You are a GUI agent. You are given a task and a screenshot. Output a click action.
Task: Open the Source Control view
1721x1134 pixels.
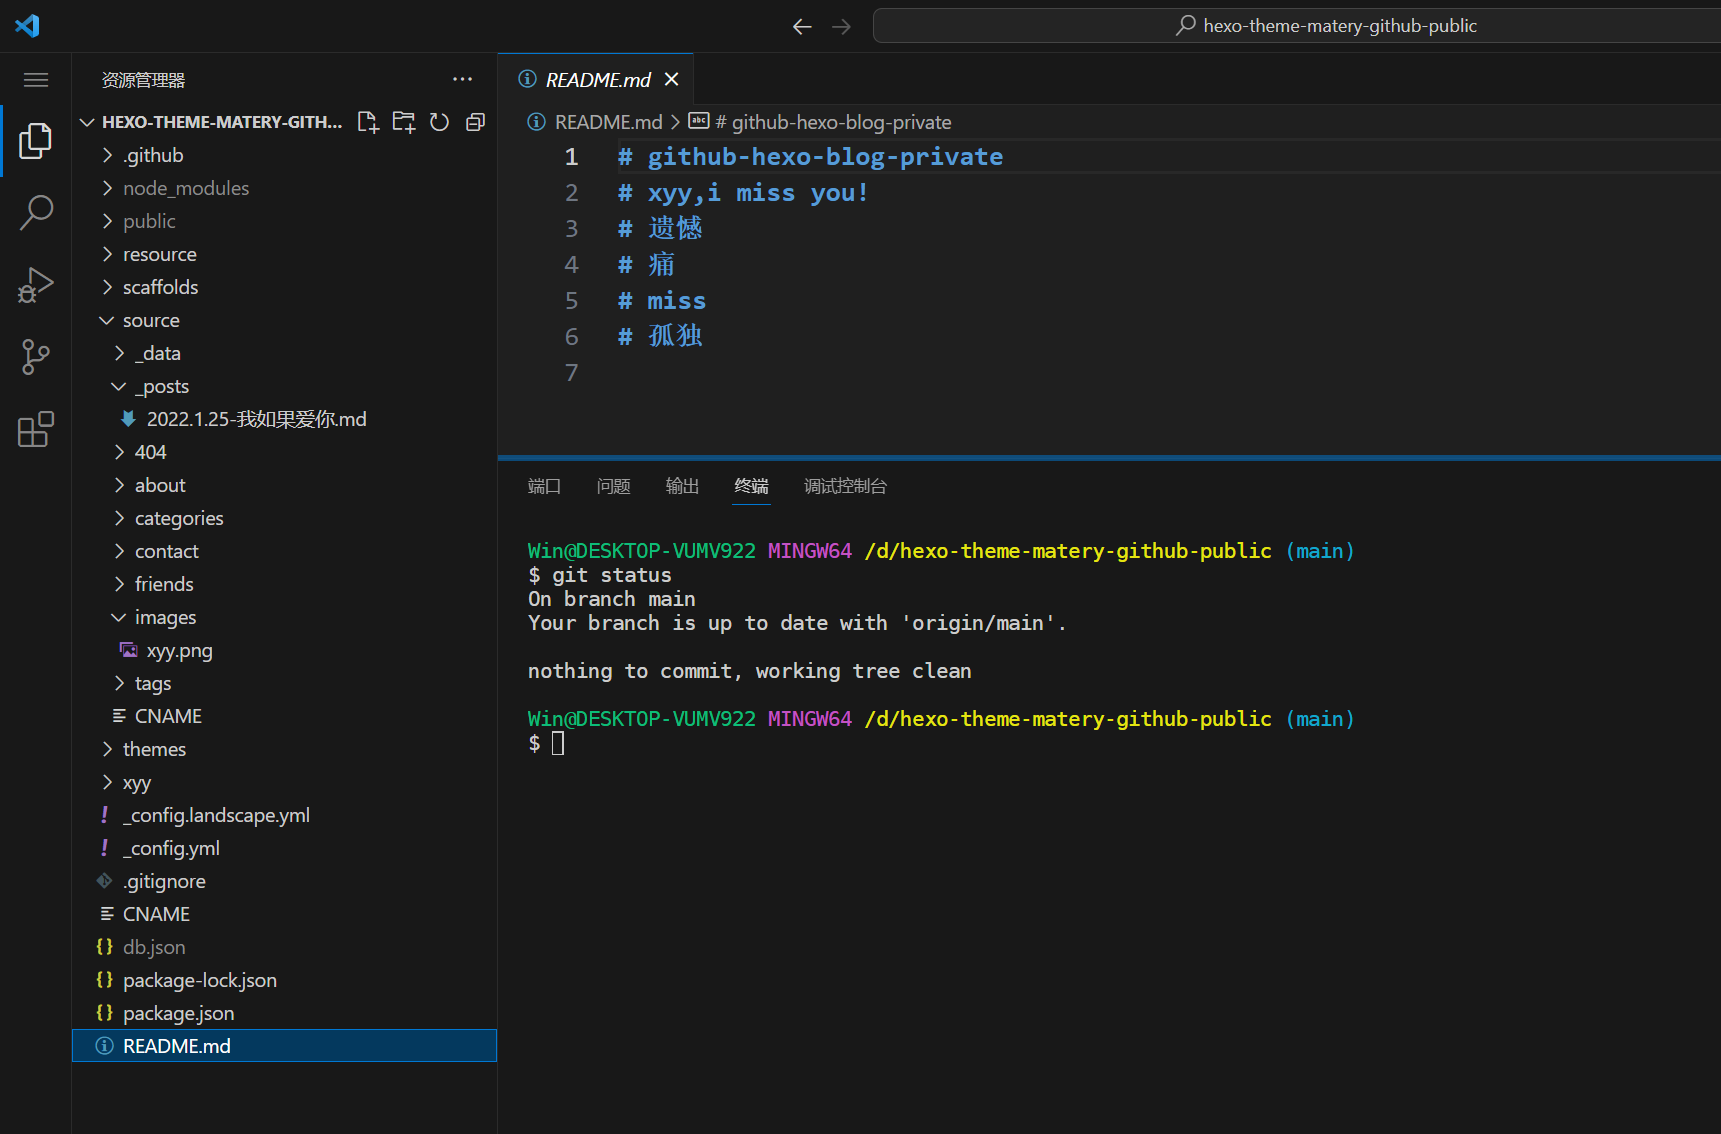pos(36,357)
